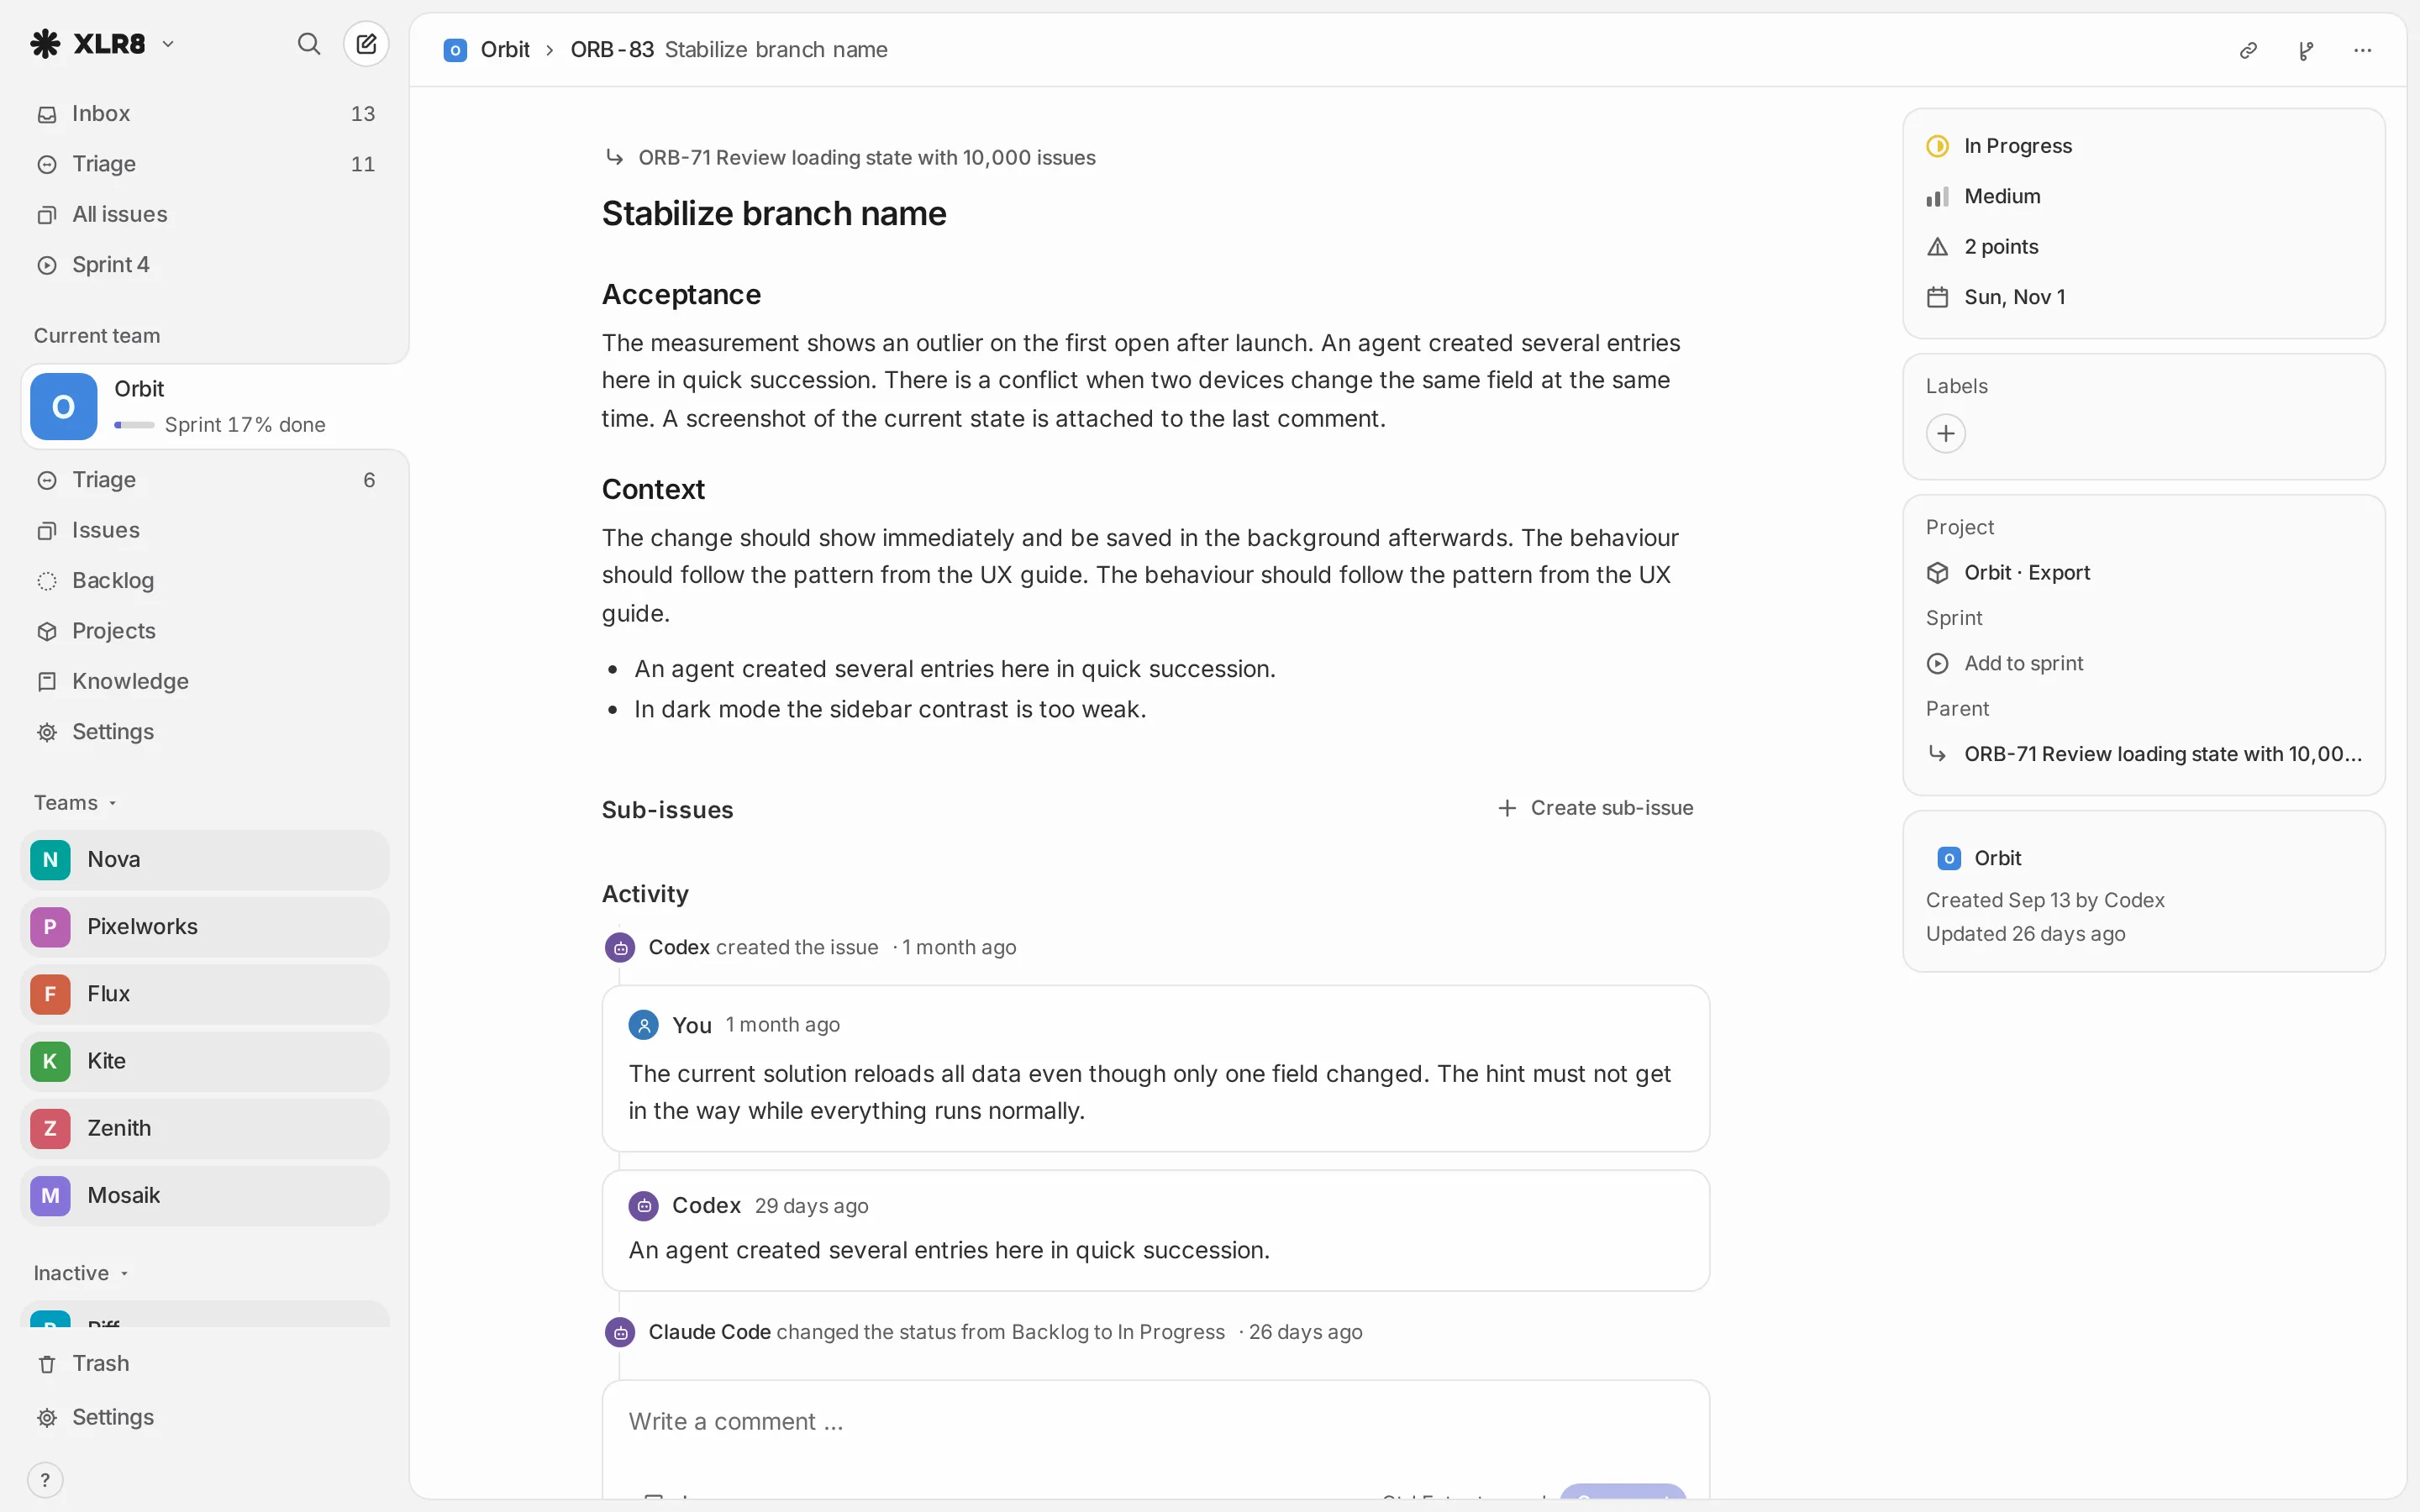
Task: Click the Medium priority bars icon
Action: point(1938,197)
